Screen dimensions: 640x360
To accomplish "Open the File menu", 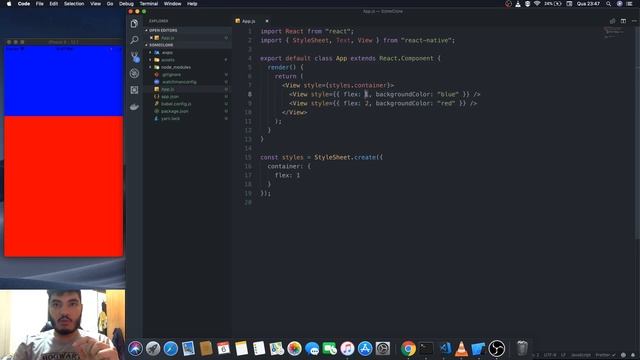I will tap(40, 4).
